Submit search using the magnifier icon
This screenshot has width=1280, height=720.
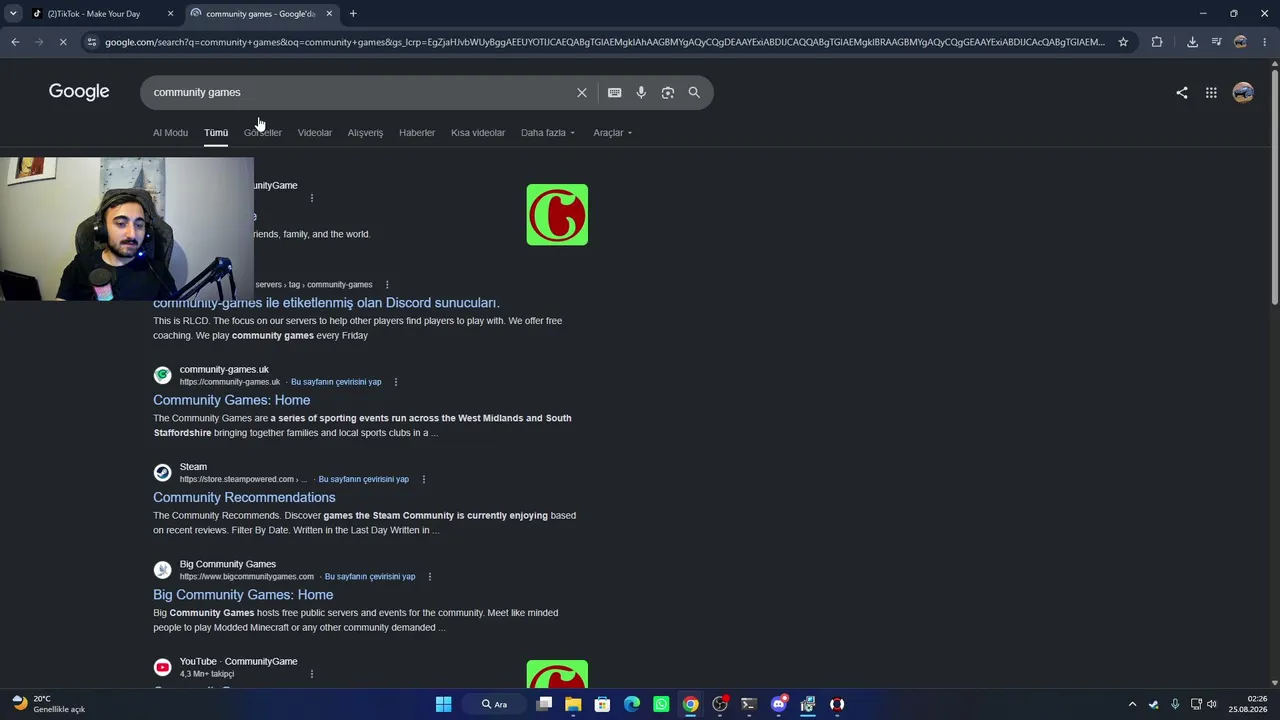point(694,92)
